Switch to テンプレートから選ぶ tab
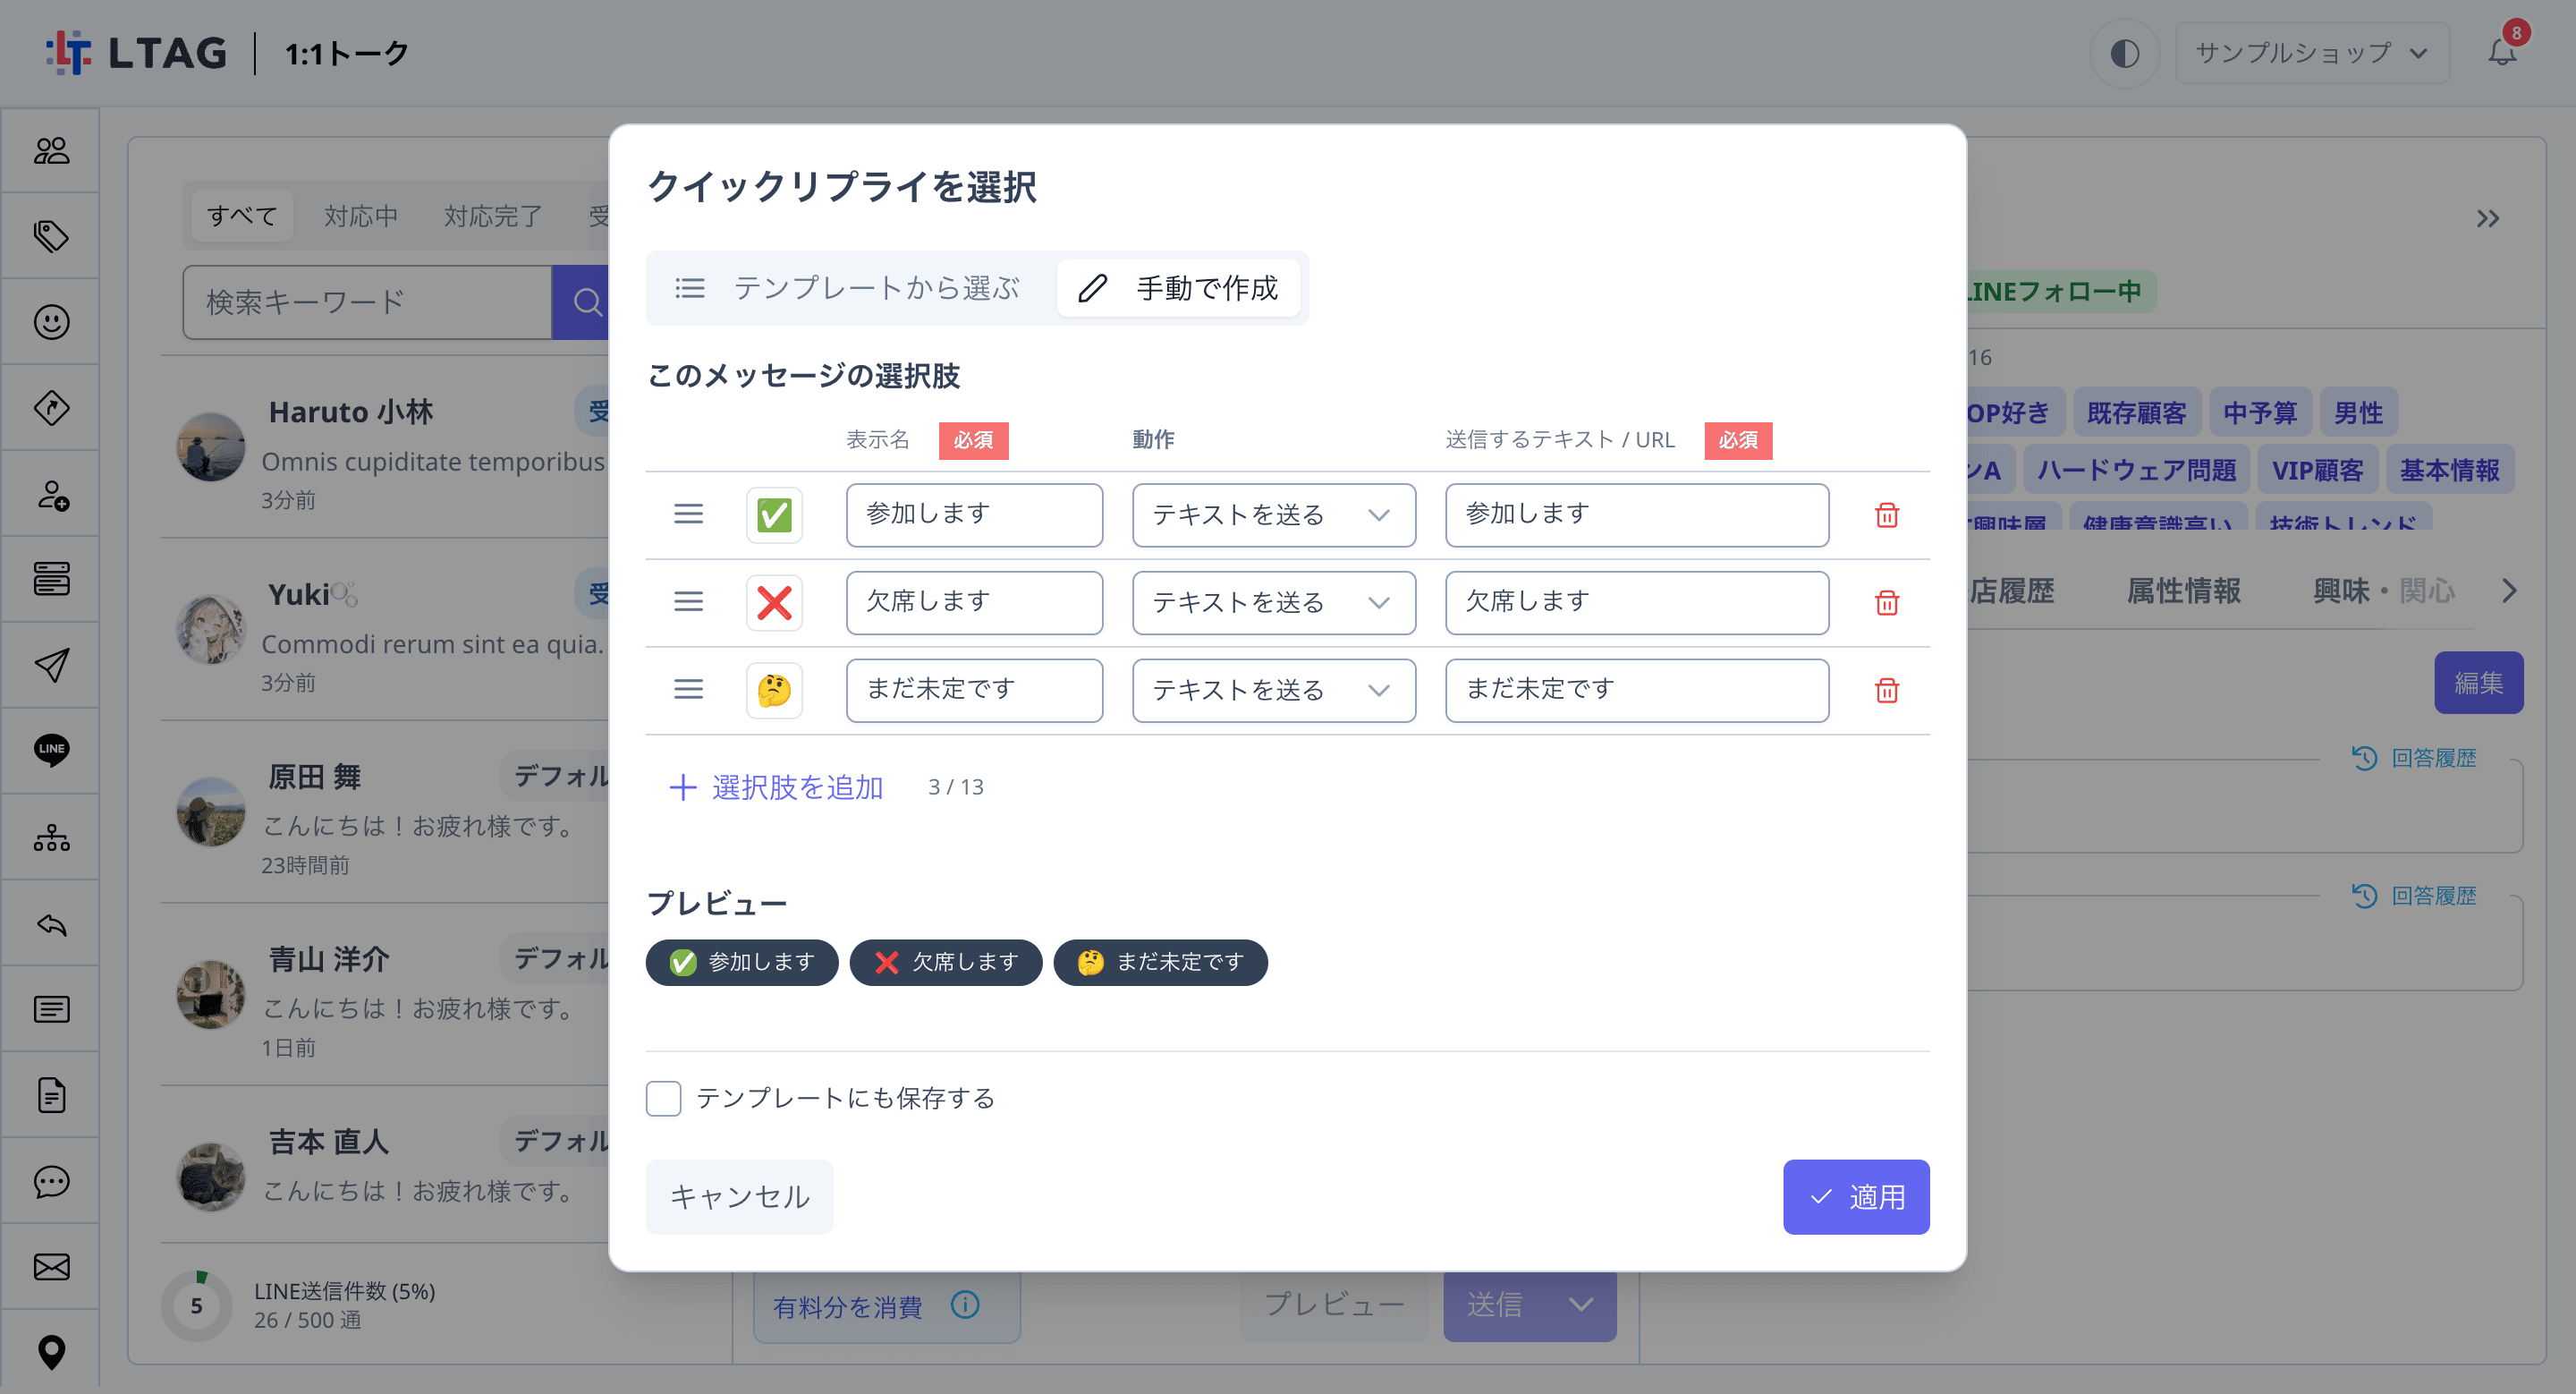This screenshot has width=2576, height=1394. pos(851,288)
